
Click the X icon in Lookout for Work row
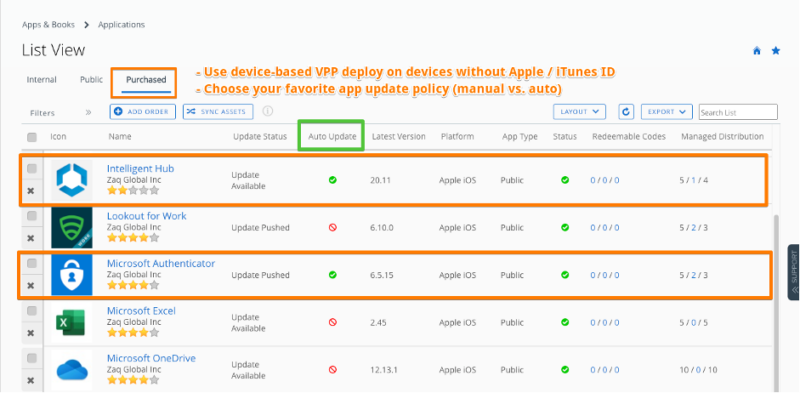(x=31, y=238)
